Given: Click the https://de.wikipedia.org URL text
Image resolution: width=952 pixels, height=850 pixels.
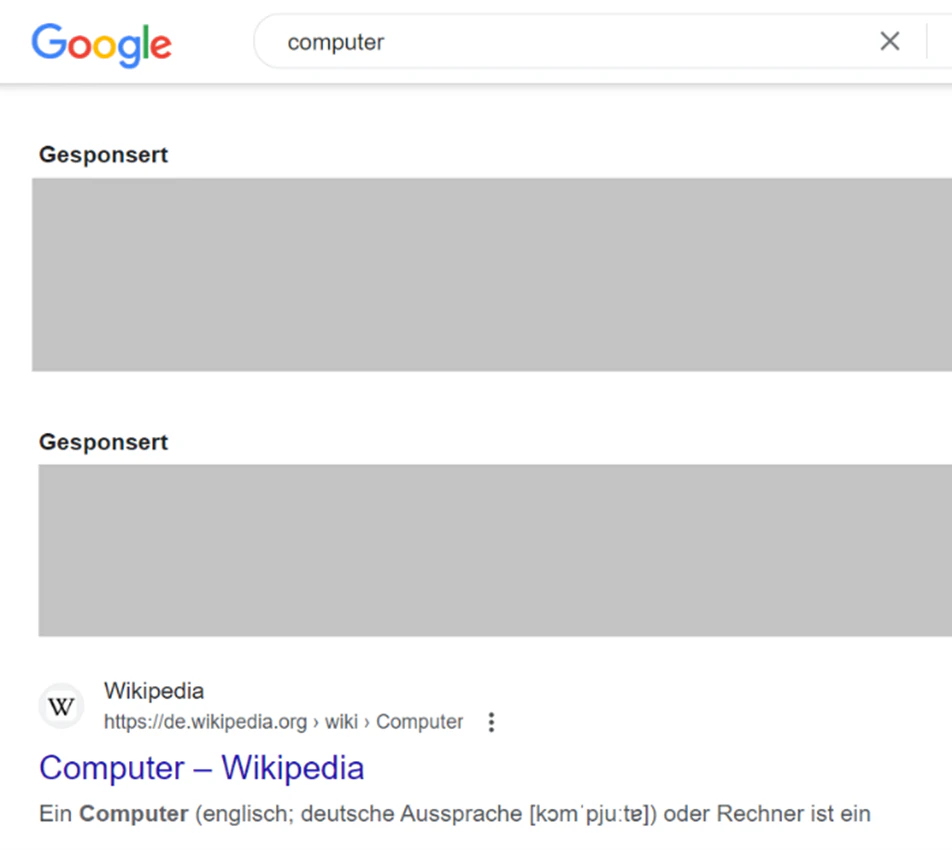Looking at the screenshot, I should (205, 722).
